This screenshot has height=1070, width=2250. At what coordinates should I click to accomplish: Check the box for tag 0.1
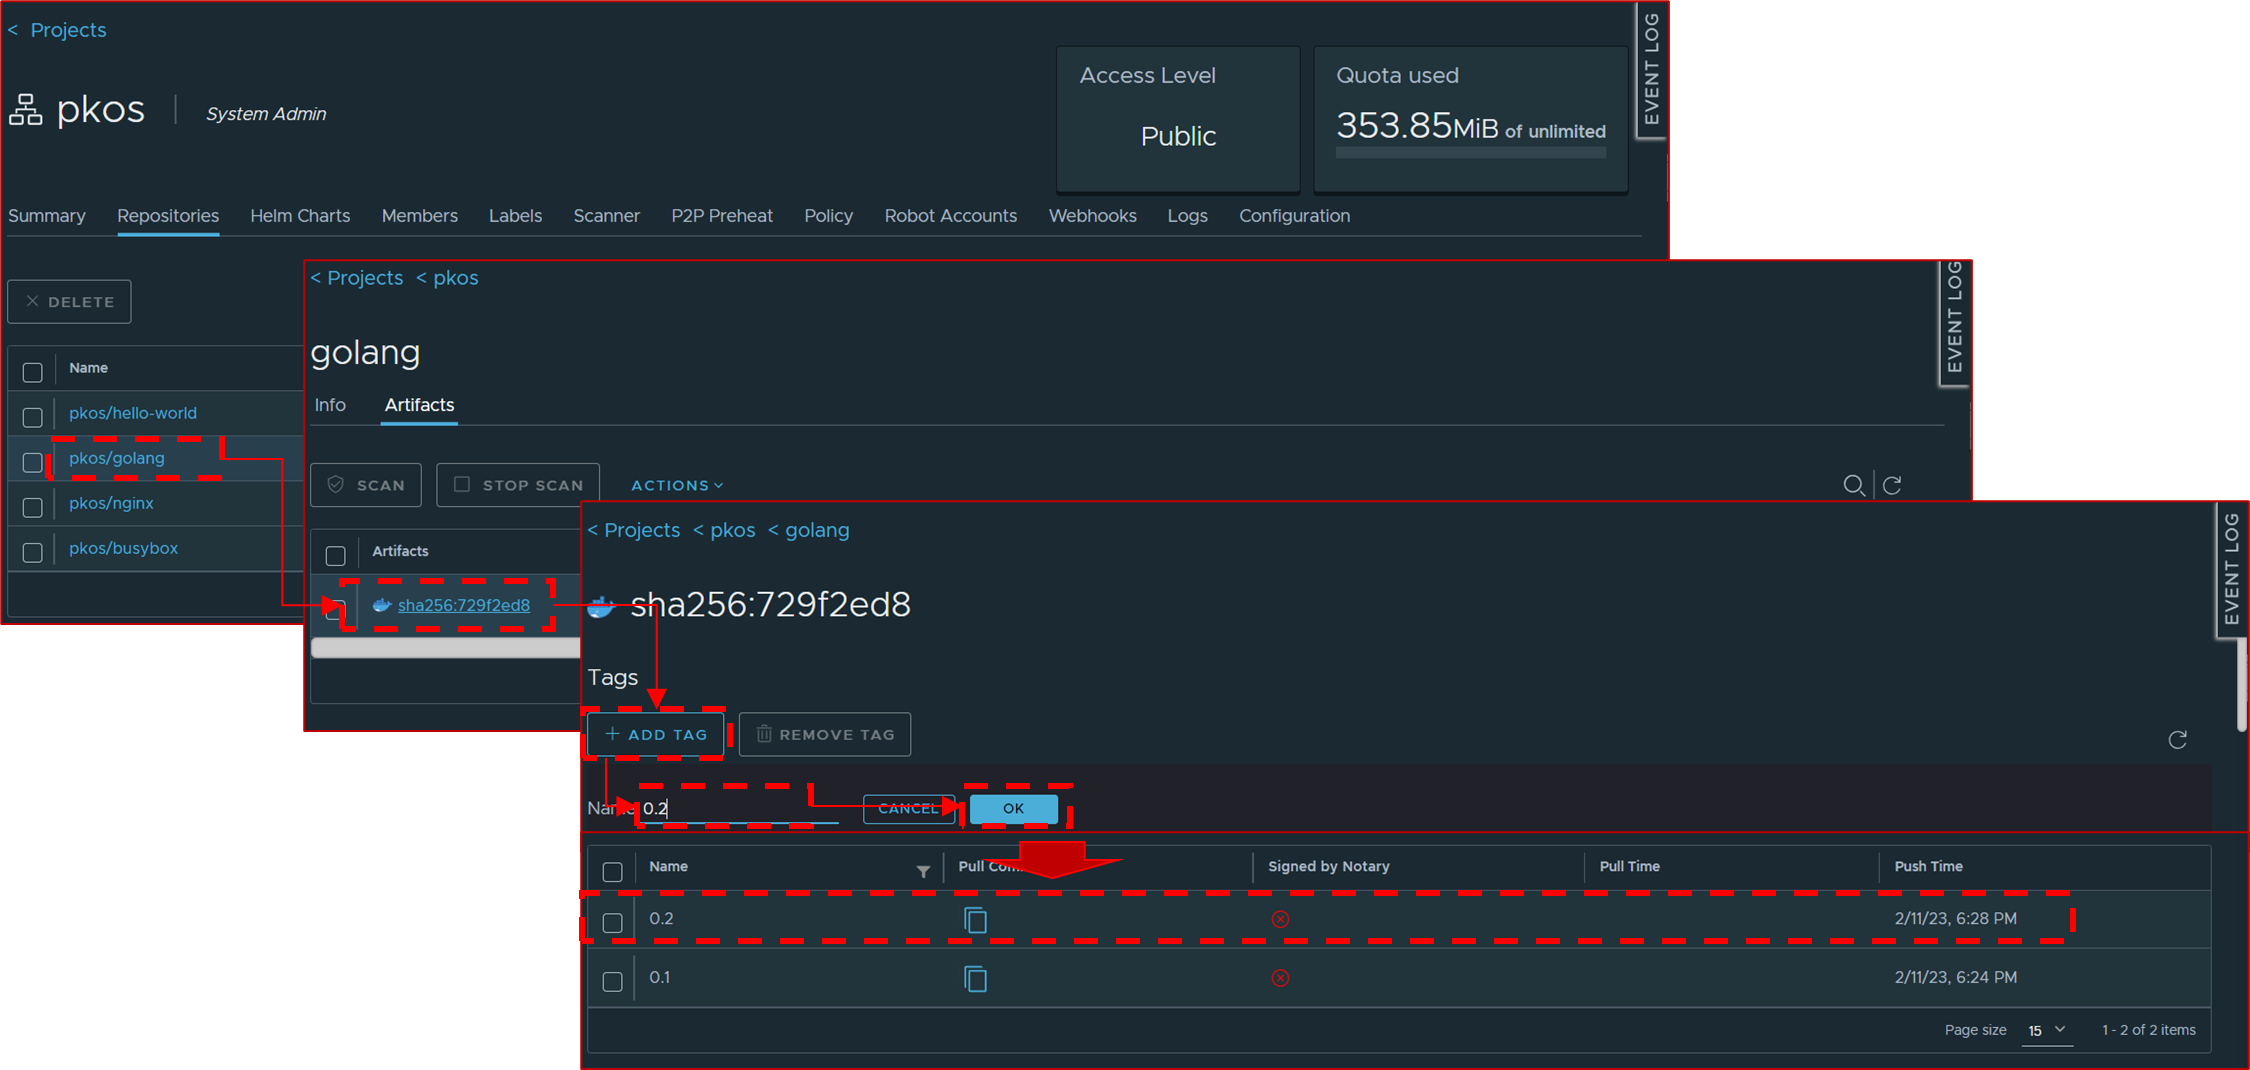[x=613, y=981]
